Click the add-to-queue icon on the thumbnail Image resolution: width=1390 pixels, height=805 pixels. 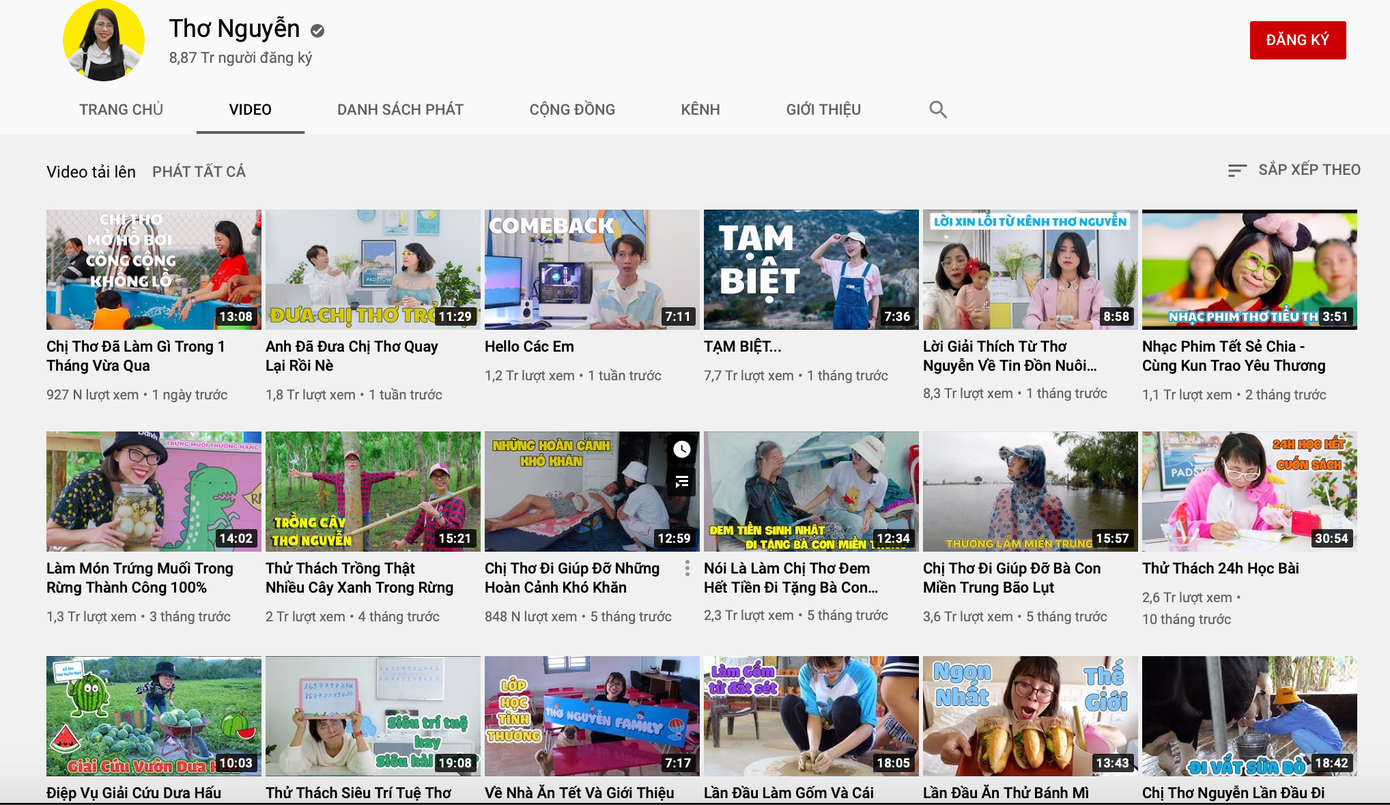coord(681,481)
